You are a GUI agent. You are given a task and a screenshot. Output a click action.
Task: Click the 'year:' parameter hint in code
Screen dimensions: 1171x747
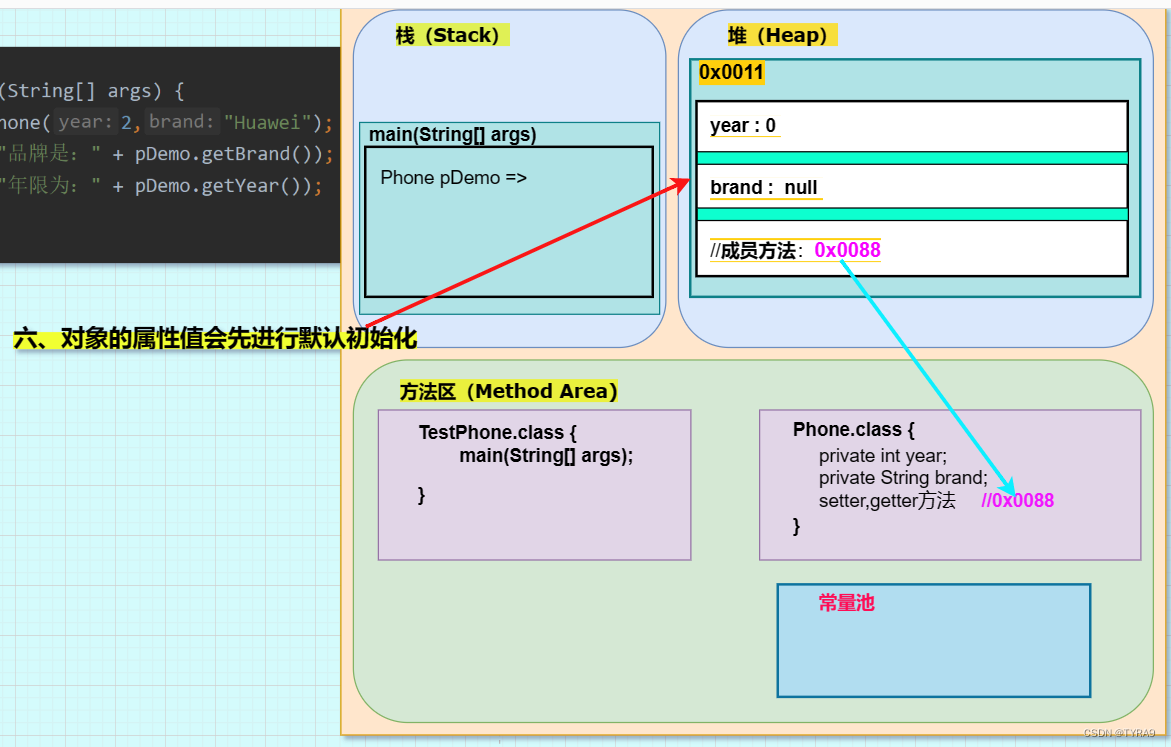86,122
